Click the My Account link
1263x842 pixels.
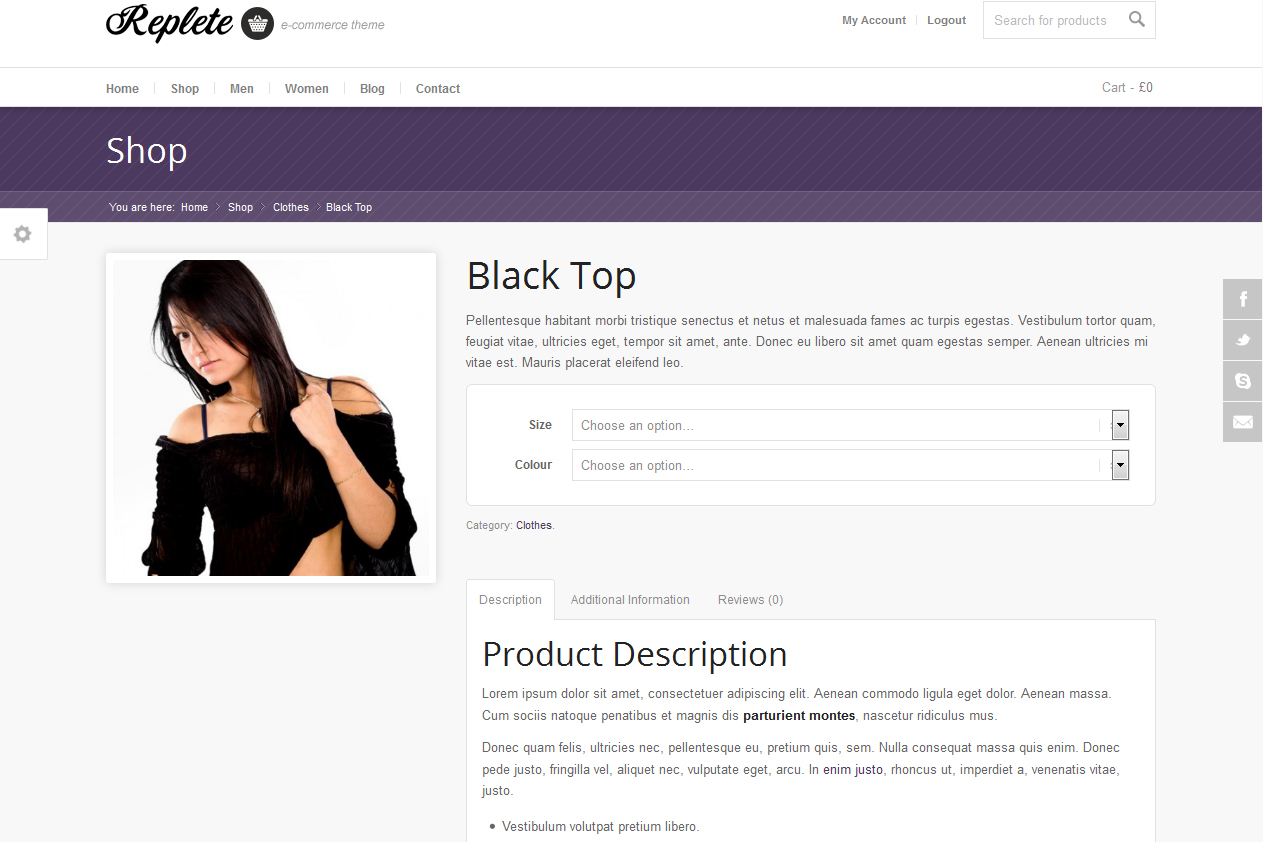(873, 20)
